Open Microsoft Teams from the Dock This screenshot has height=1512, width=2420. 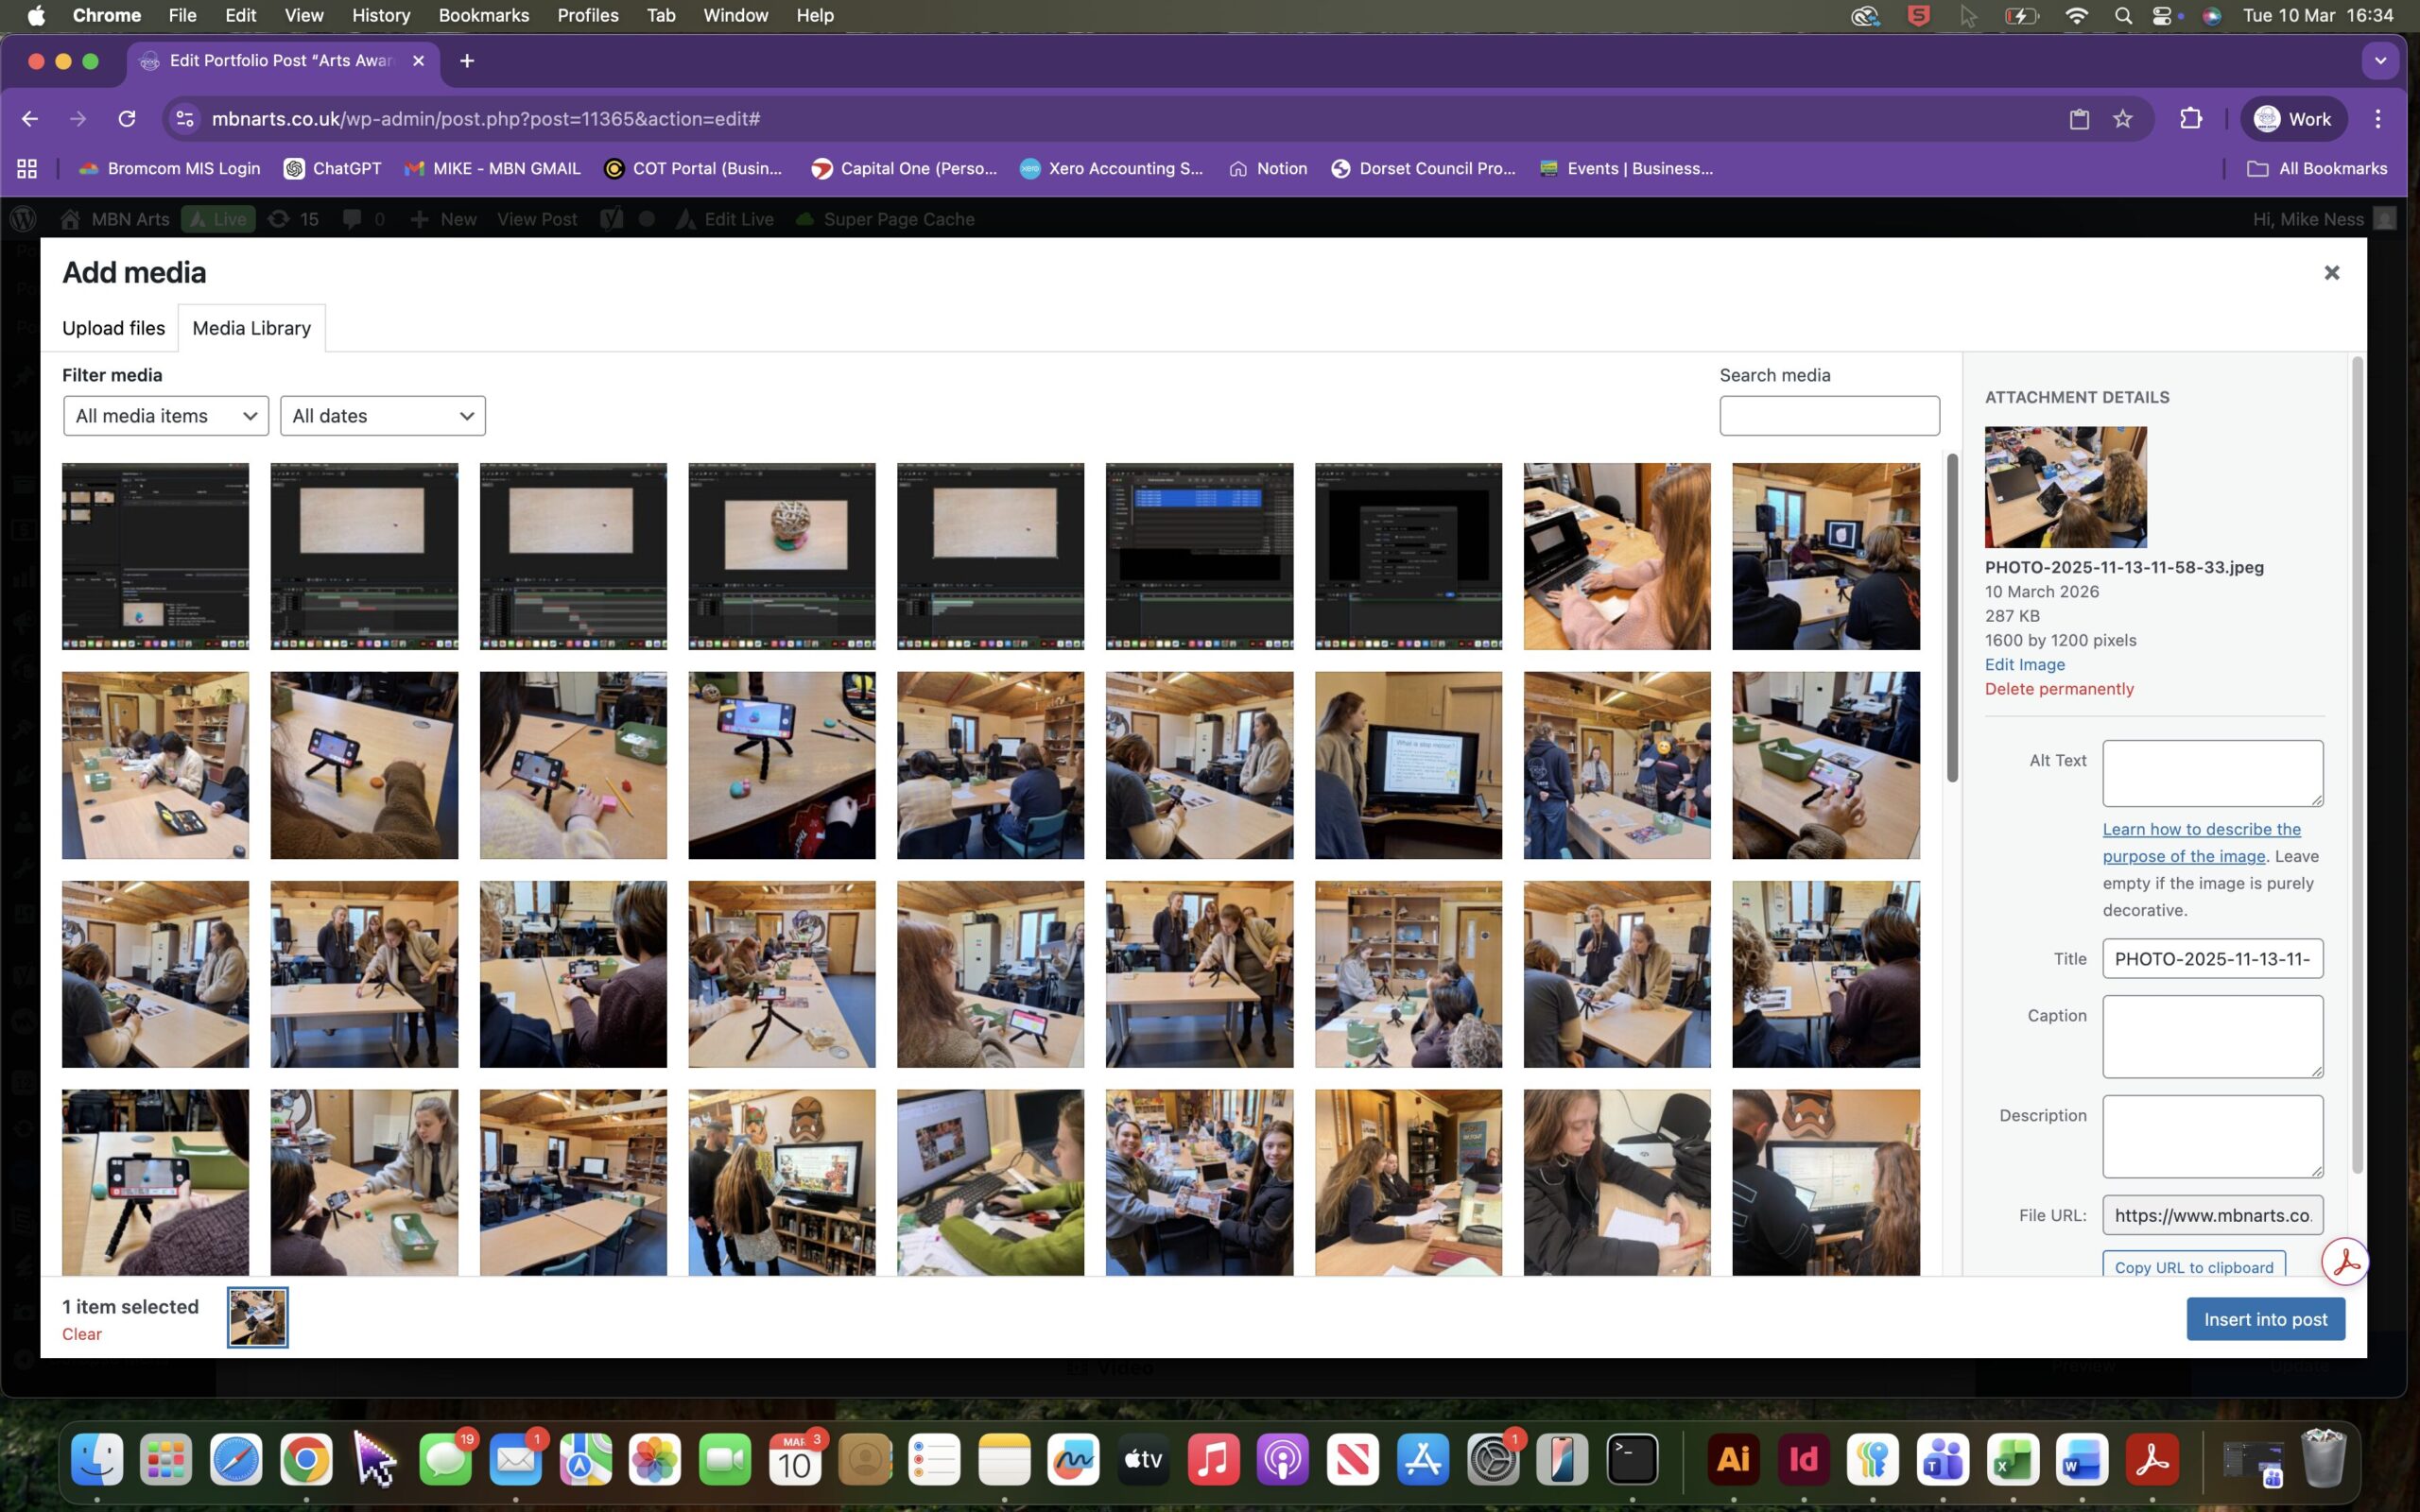(x=1943, y=1460)
